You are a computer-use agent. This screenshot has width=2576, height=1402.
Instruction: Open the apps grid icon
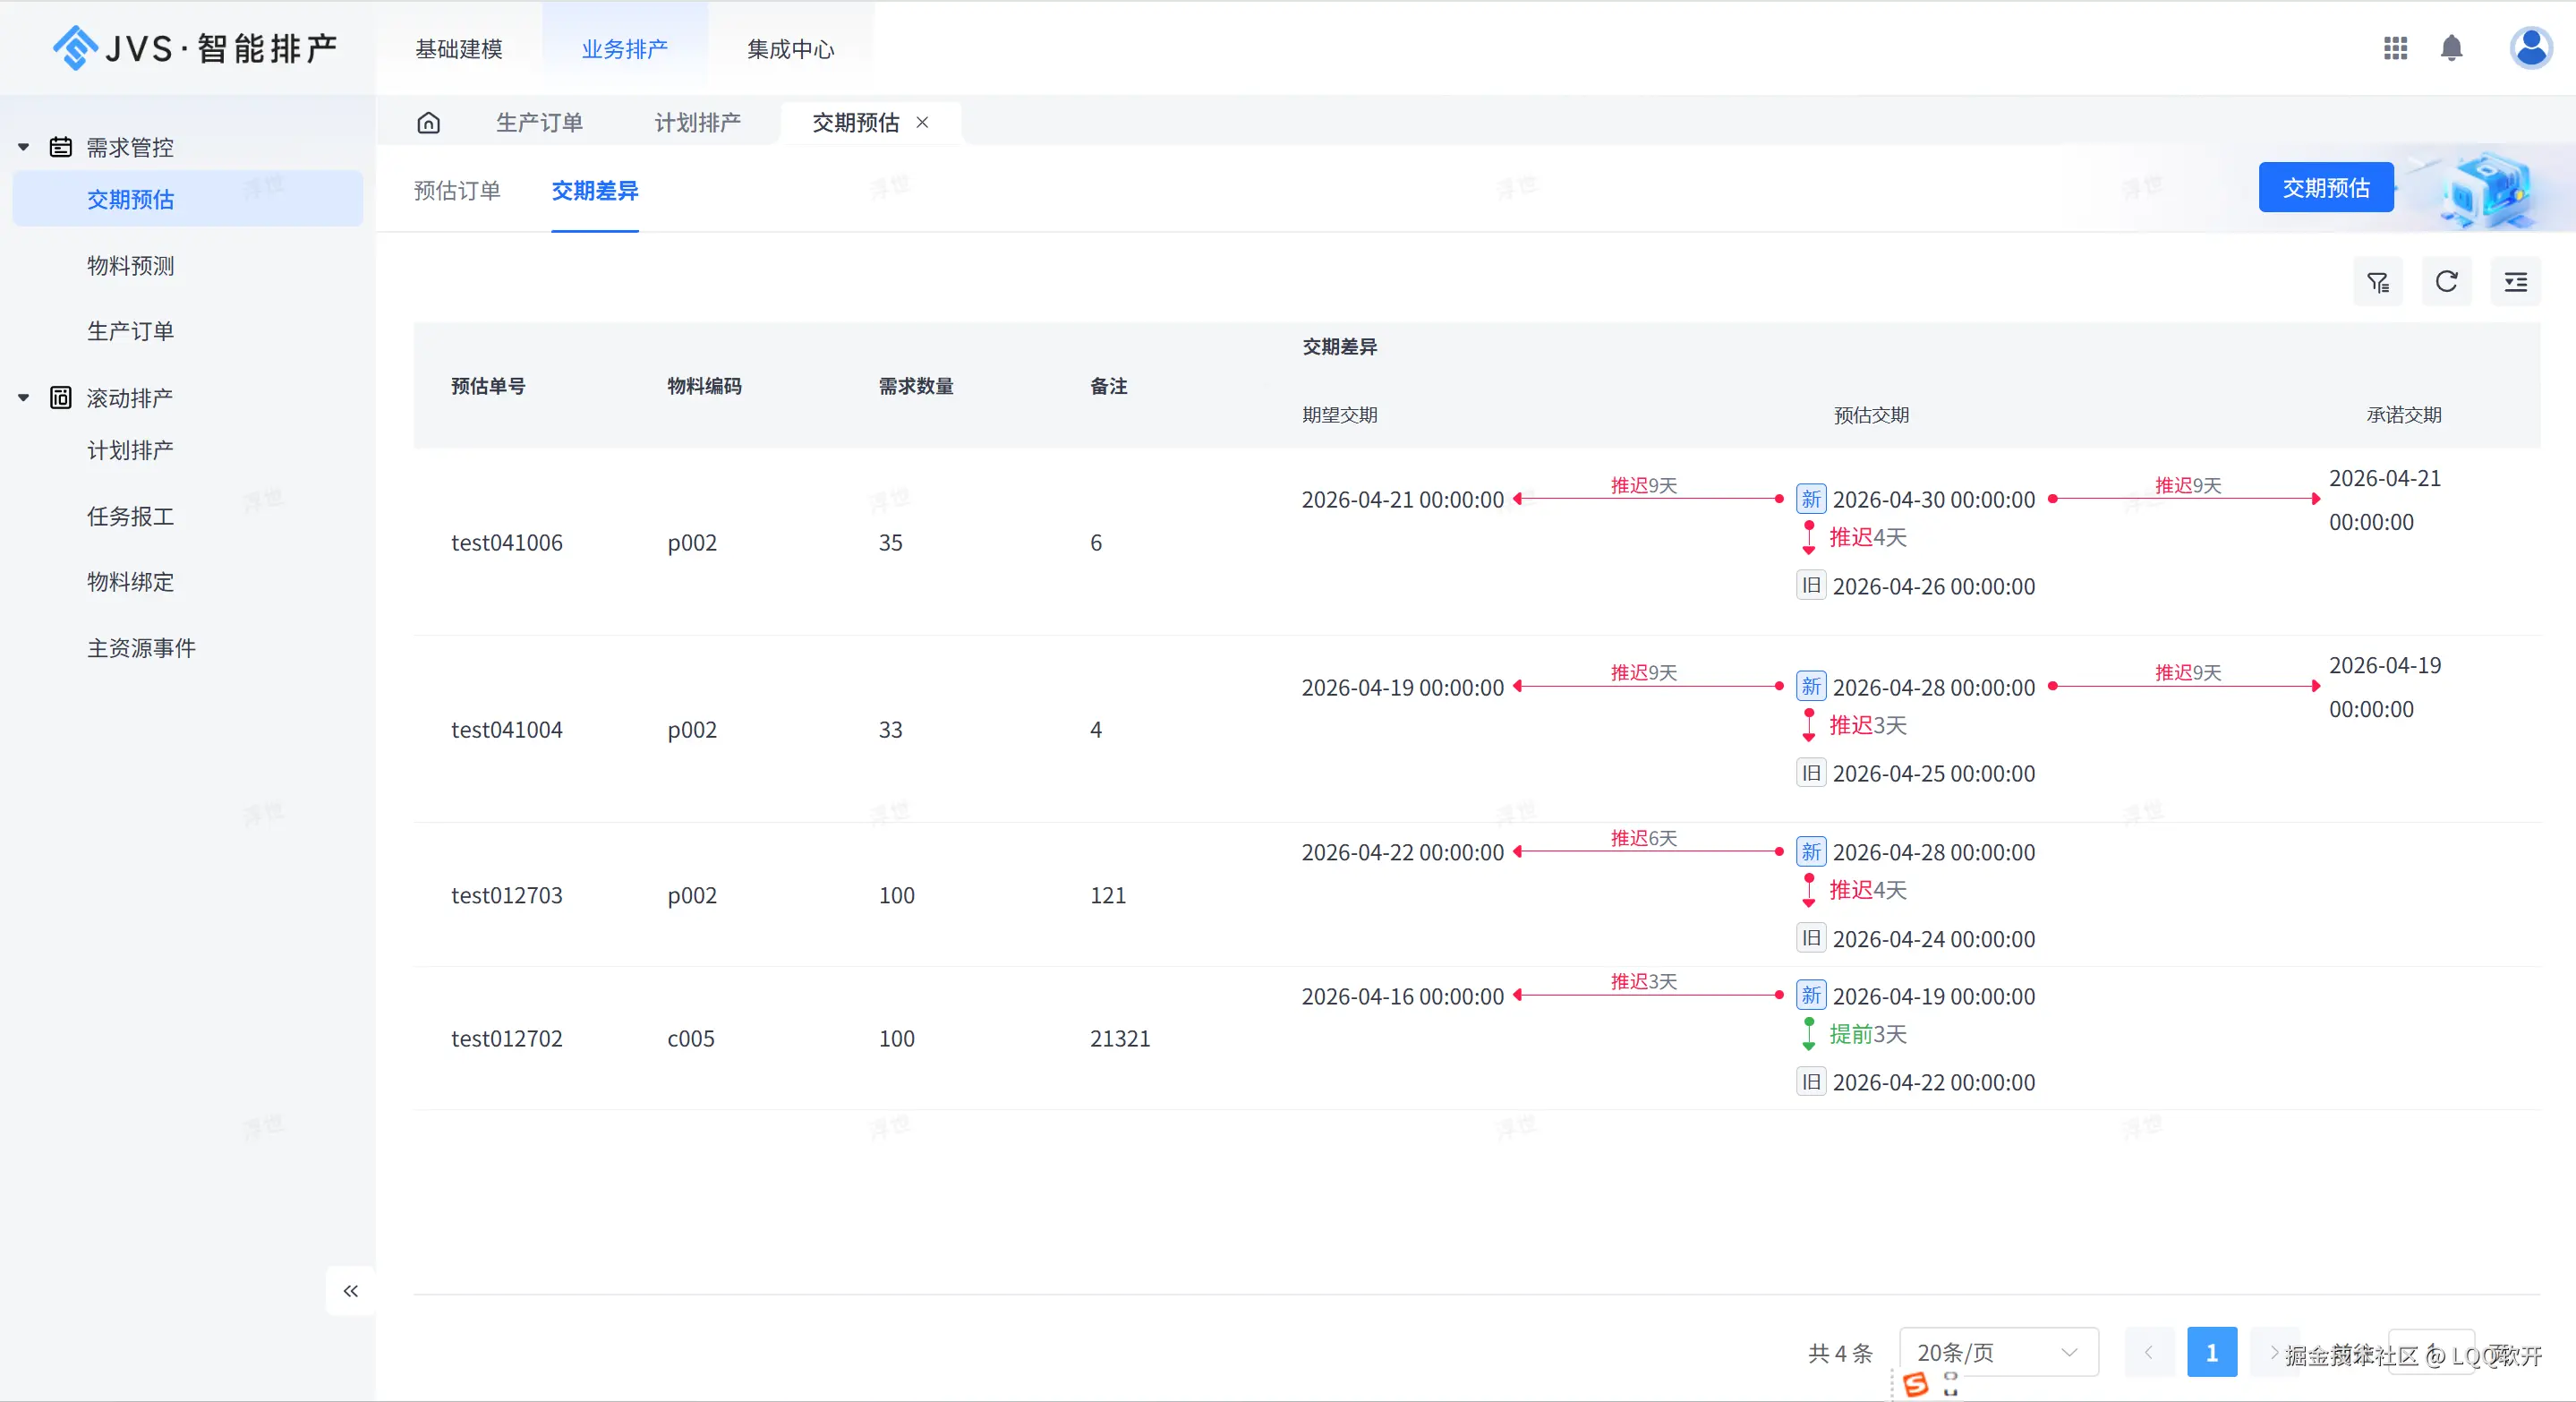click(x=2395, y=48)
